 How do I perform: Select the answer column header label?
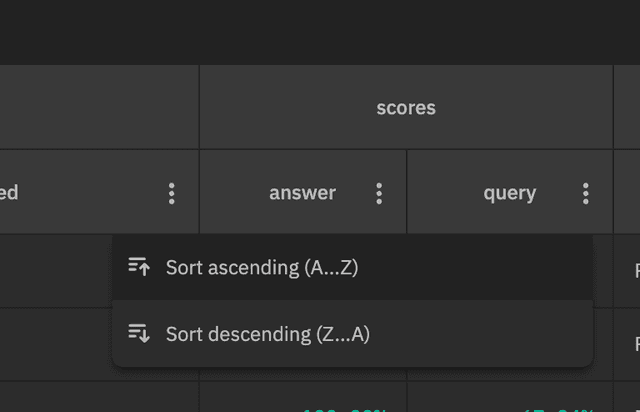[x=302, y=193]
